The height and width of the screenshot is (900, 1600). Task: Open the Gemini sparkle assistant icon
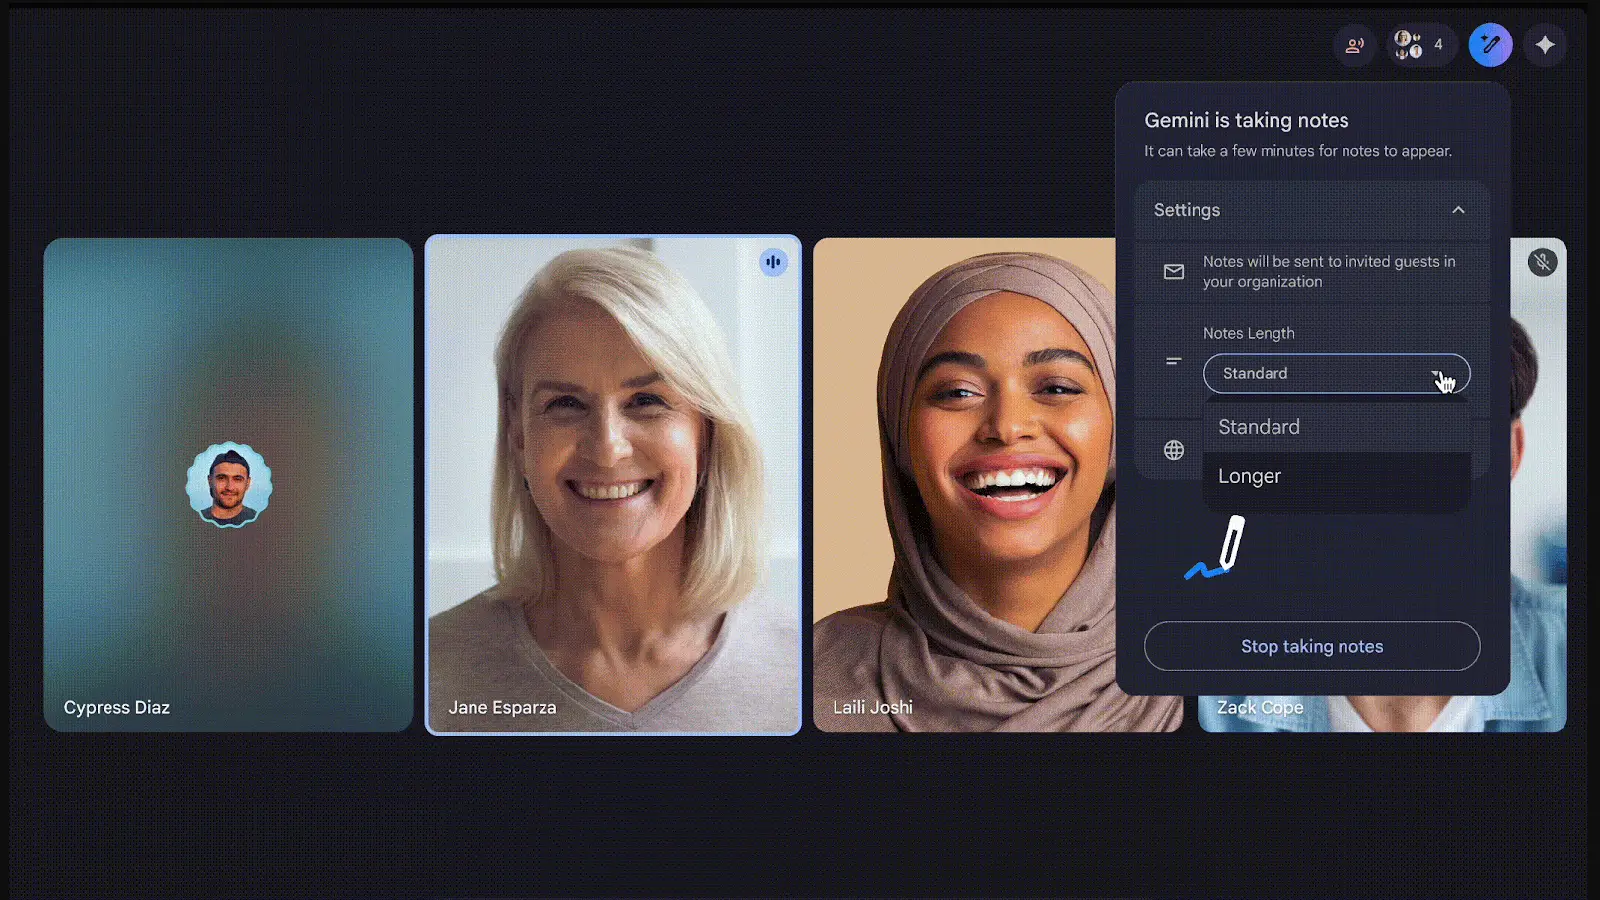click(x=1545, y=45)
